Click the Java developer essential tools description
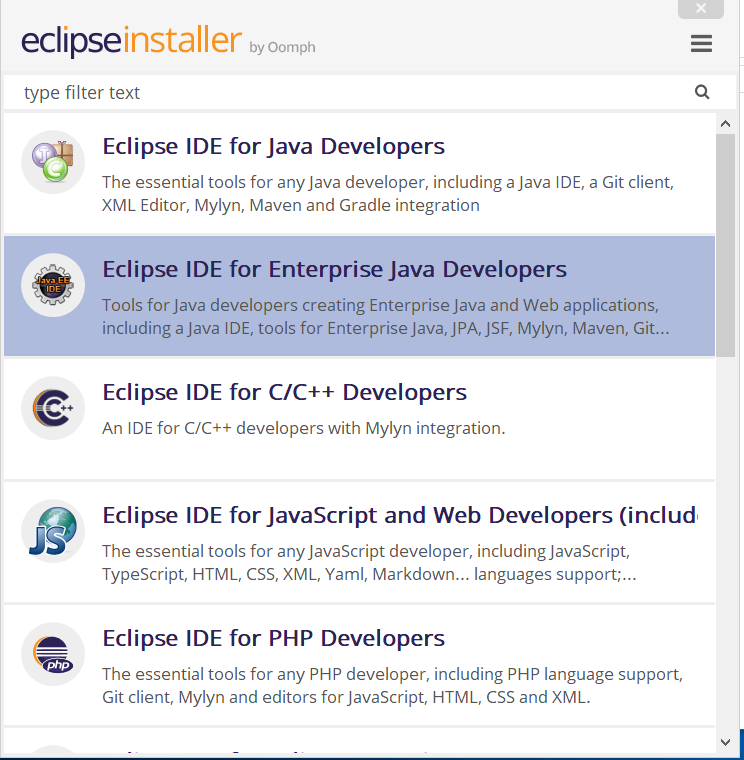 [388, 194]
